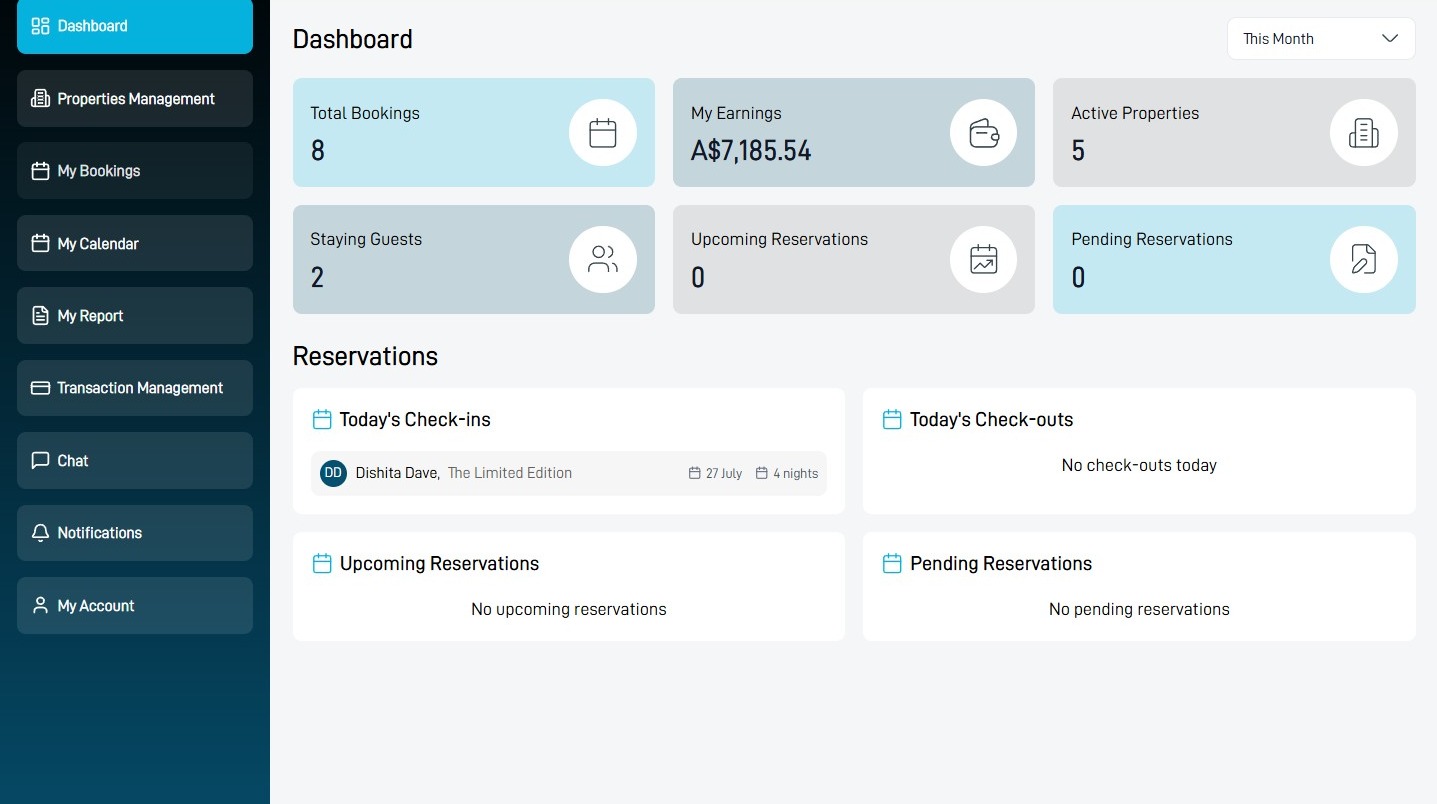Image resolution: width=1437 pixels, height=804 pixels.
Task: Click the calendar icon before 27 July
Action: [x=695, y=473]
